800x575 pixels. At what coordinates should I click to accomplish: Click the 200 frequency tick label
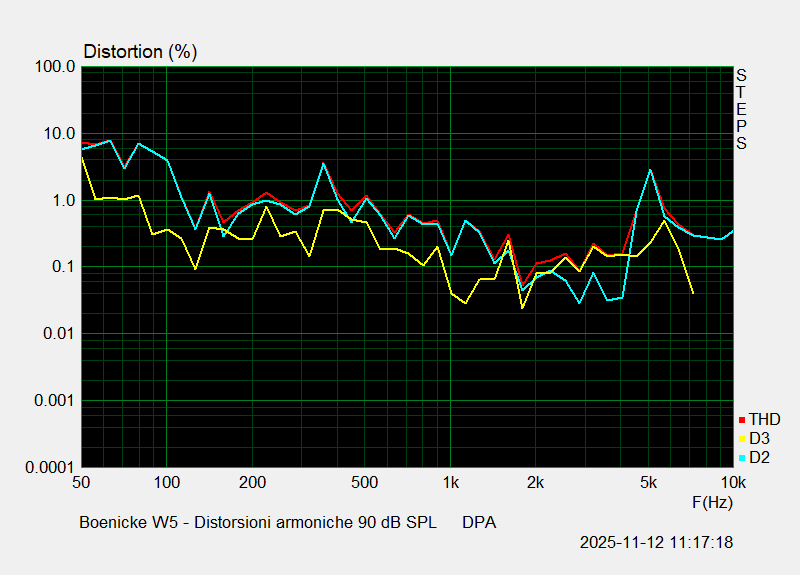point(252,483)
